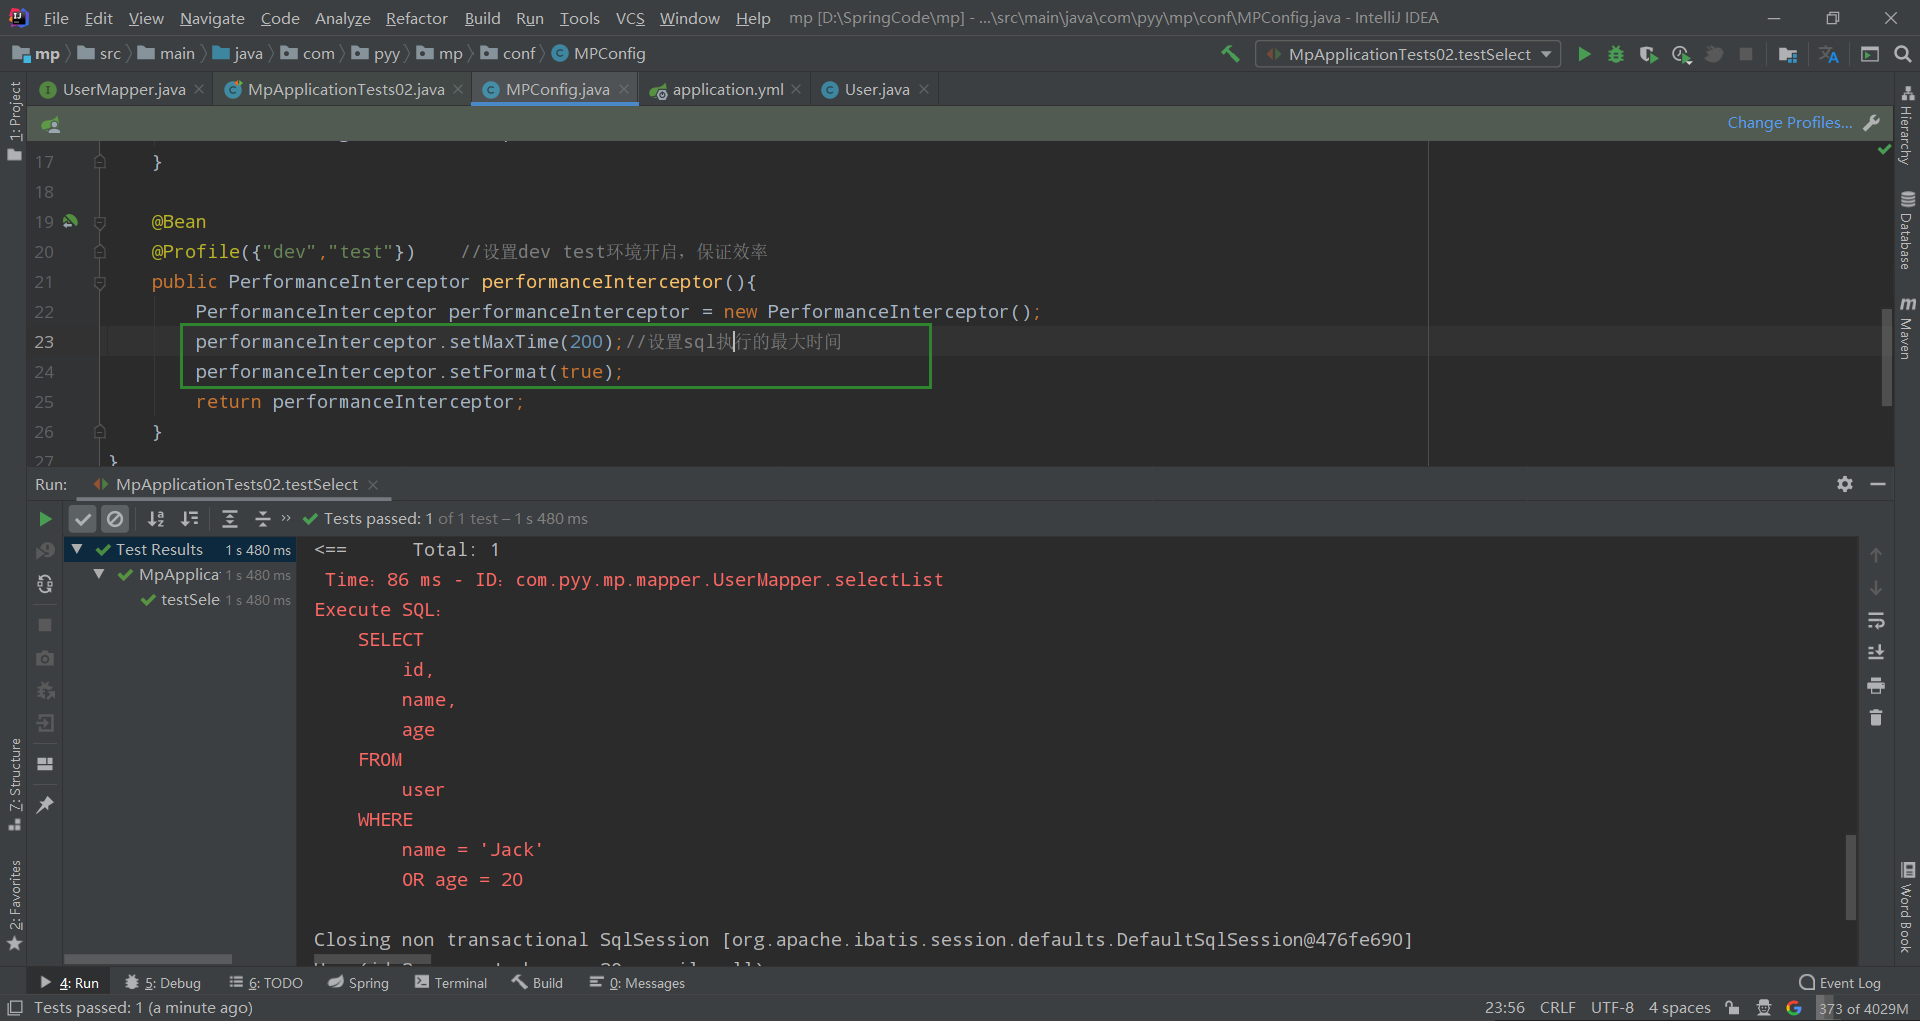The image size is (1920, 1021).
Task: Switch to application.yml tab
Action: coord(727,90)
